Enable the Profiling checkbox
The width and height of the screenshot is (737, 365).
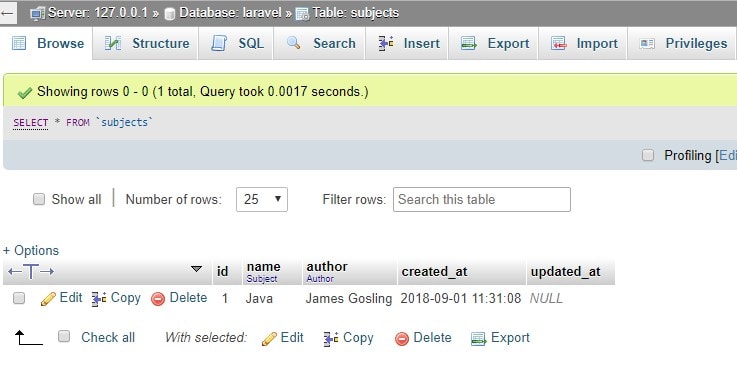[648, 155]
